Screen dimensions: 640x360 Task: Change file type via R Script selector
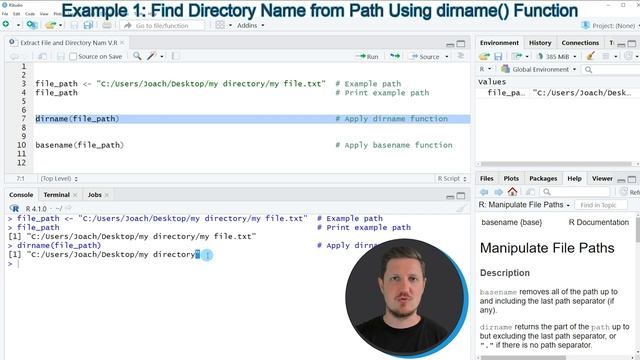coord(452,178)
